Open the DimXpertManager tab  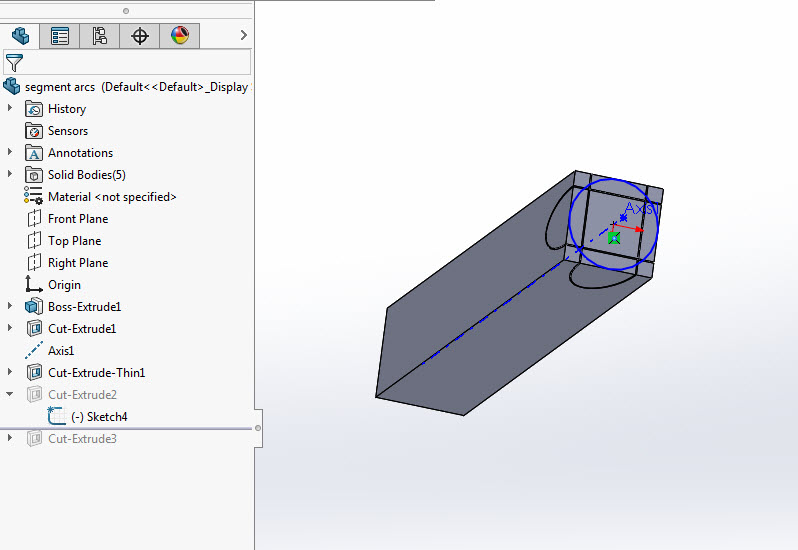[x=140, y=36]
